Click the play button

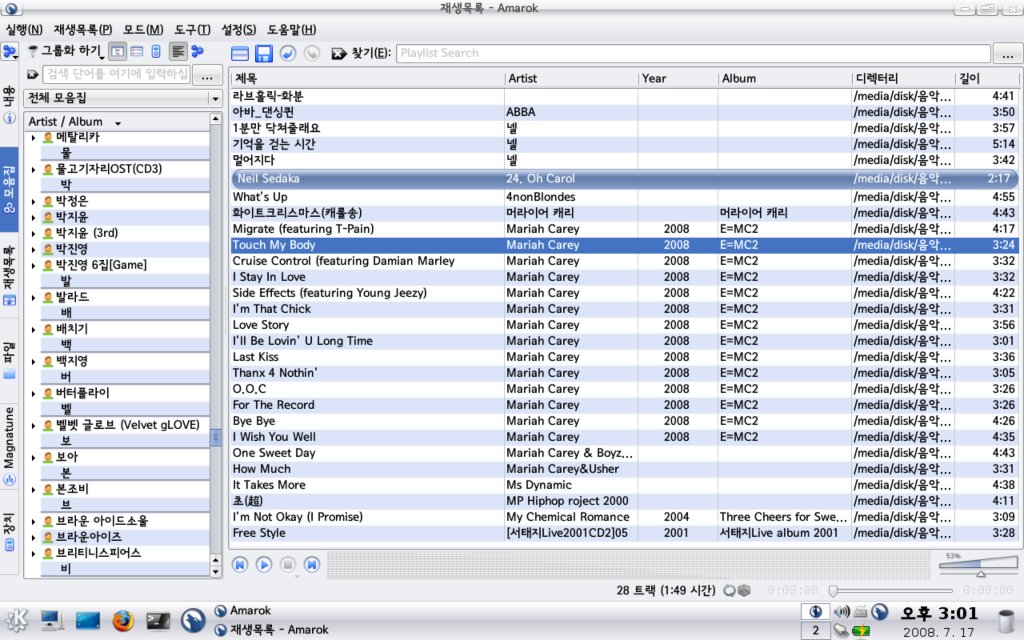click(x=264, y=564)
